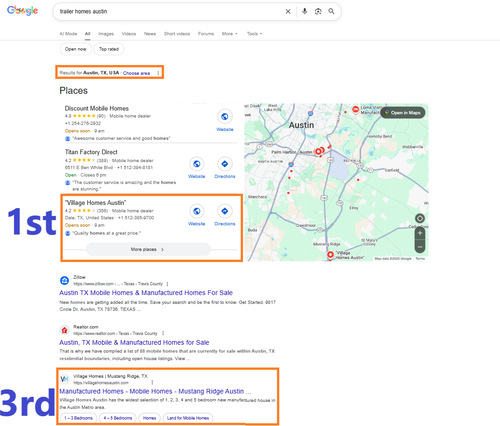Open Austin TX Mobile Homes Zillow result
Viewport: 500px width, 426px height.
146,293
